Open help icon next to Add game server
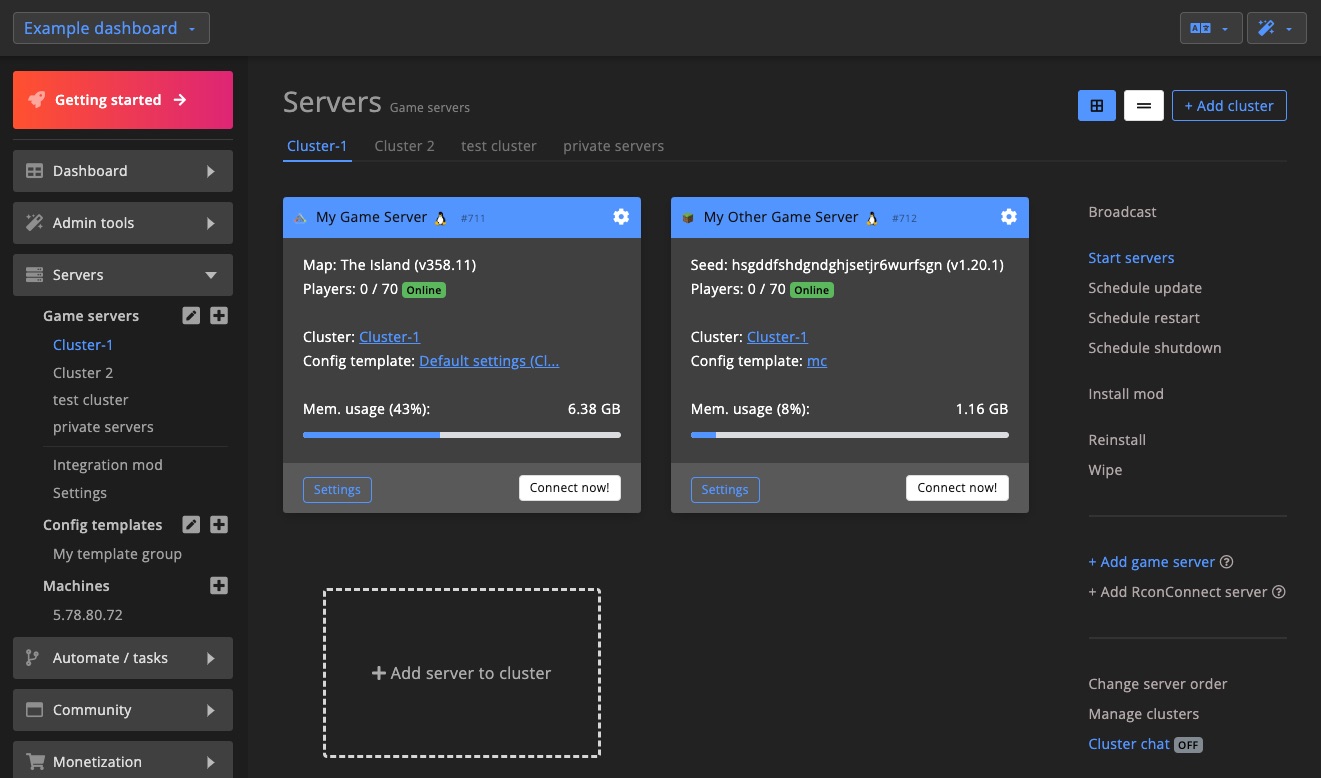This screenshot has width=1321, height=778. pos(1227,562)
